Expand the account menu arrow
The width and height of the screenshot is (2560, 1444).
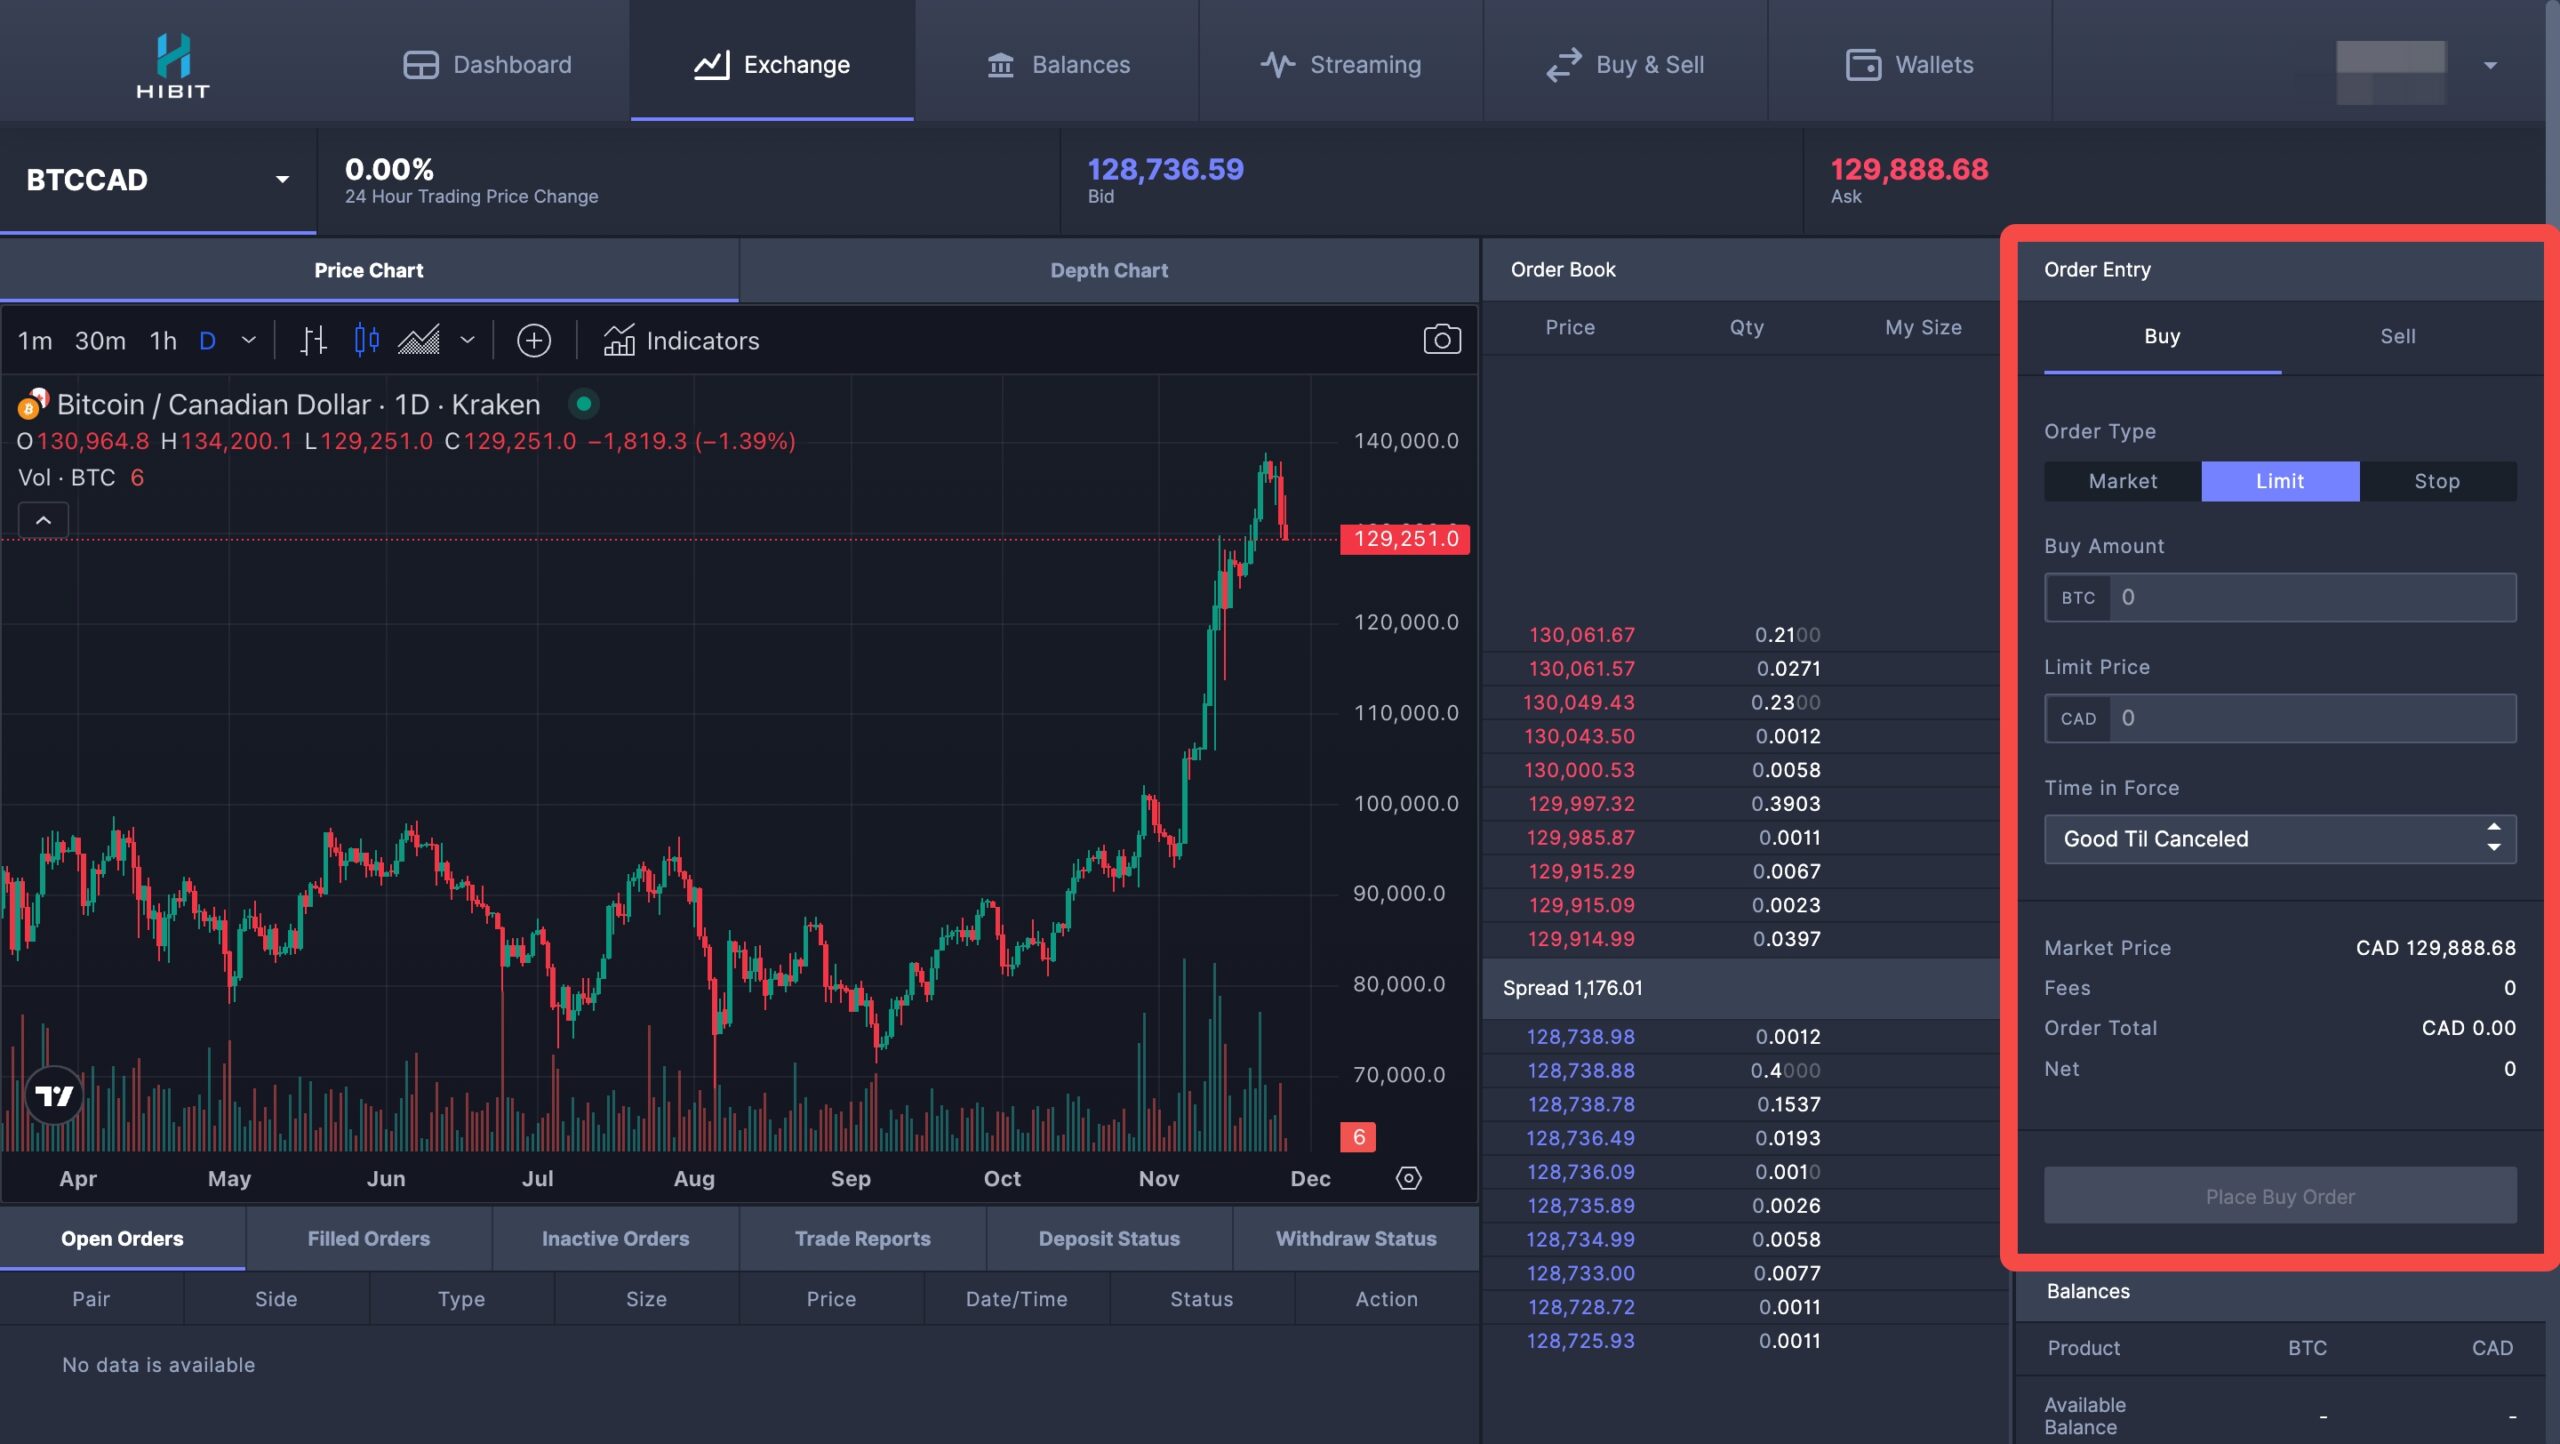[2490, 66]
